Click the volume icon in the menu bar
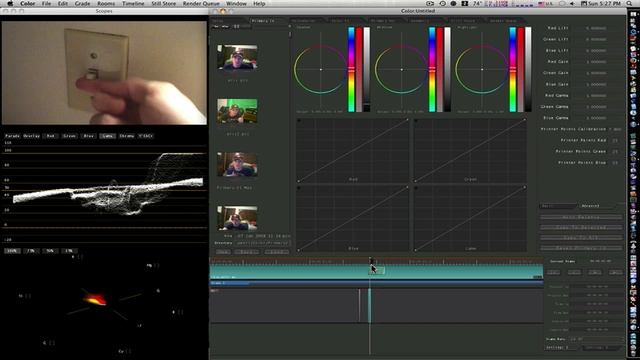 click(x=572, y=4)
